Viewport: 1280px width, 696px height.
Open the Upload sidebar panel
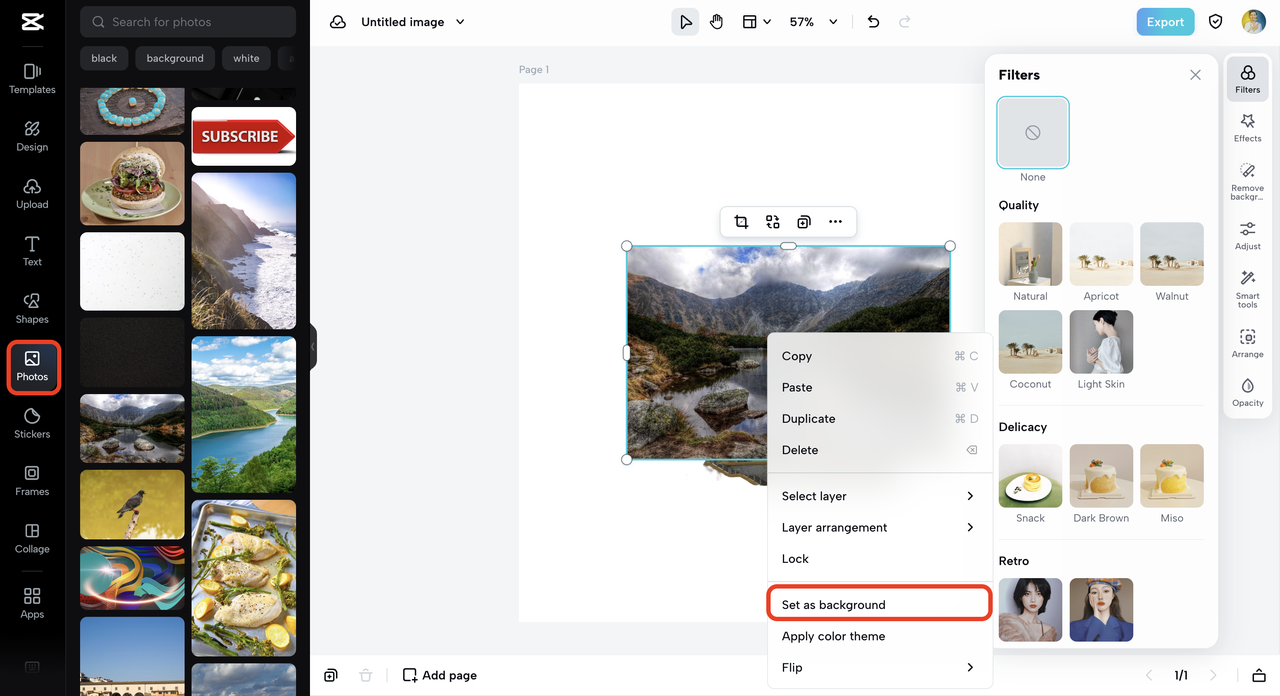point(32,194)
